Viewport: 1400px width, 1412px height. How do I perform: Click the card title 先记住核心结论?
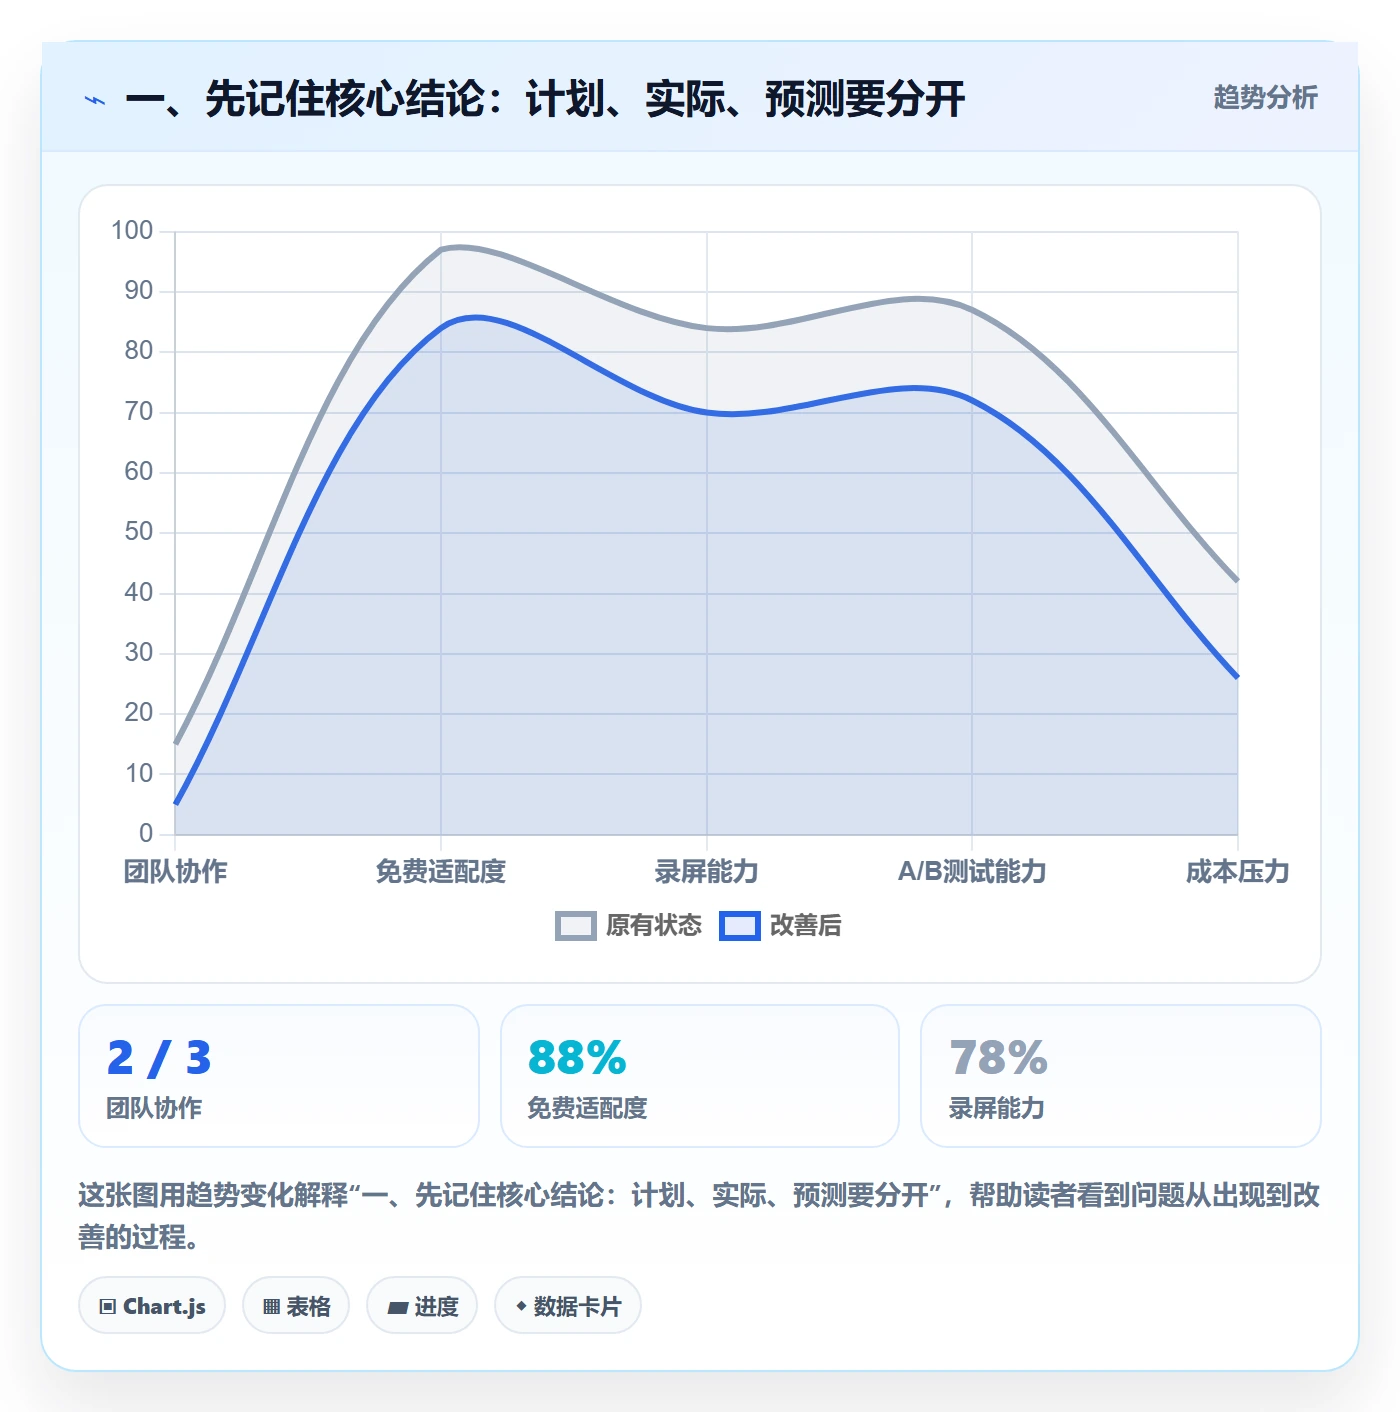[545, 99]
